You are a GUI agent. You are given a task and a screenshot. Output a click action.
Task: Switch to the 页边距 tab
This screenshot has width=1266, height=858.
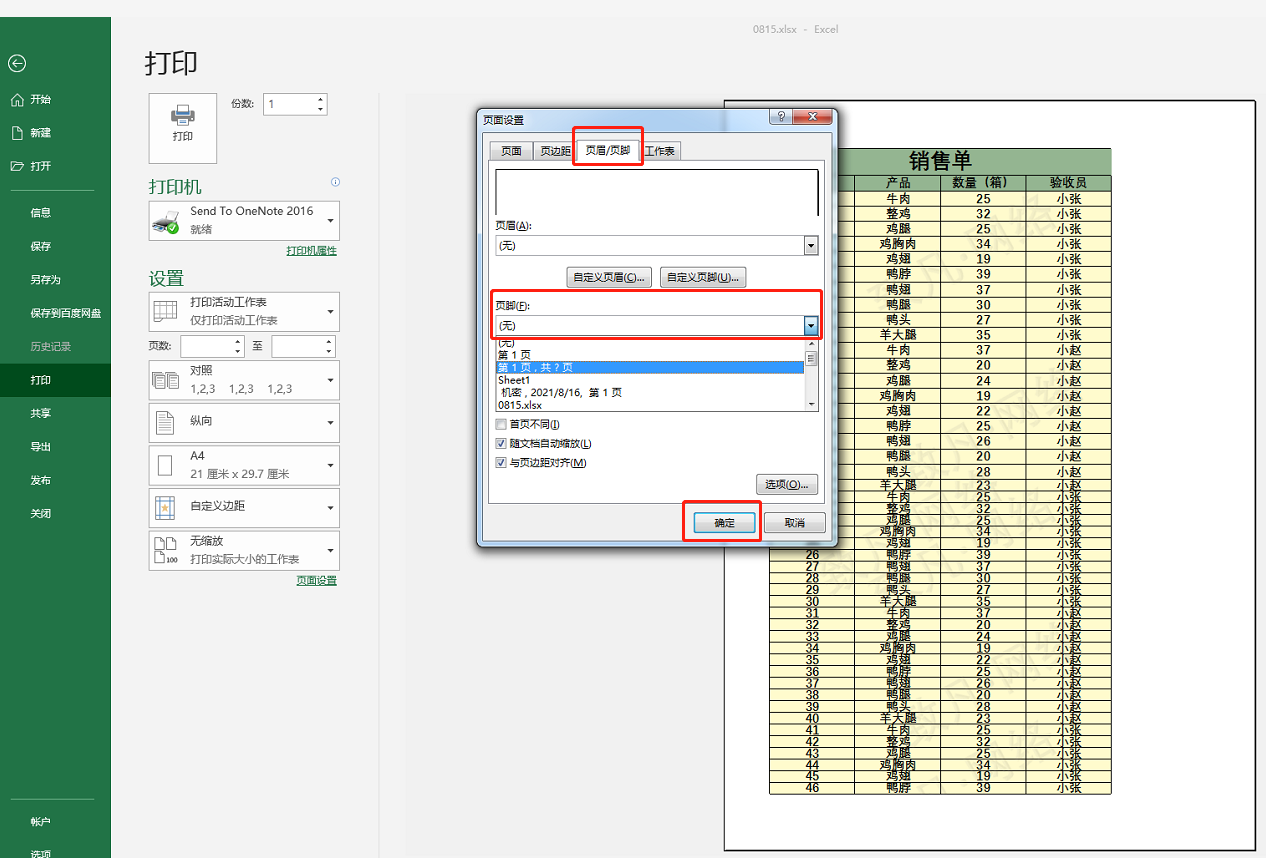tap(555, 151)
